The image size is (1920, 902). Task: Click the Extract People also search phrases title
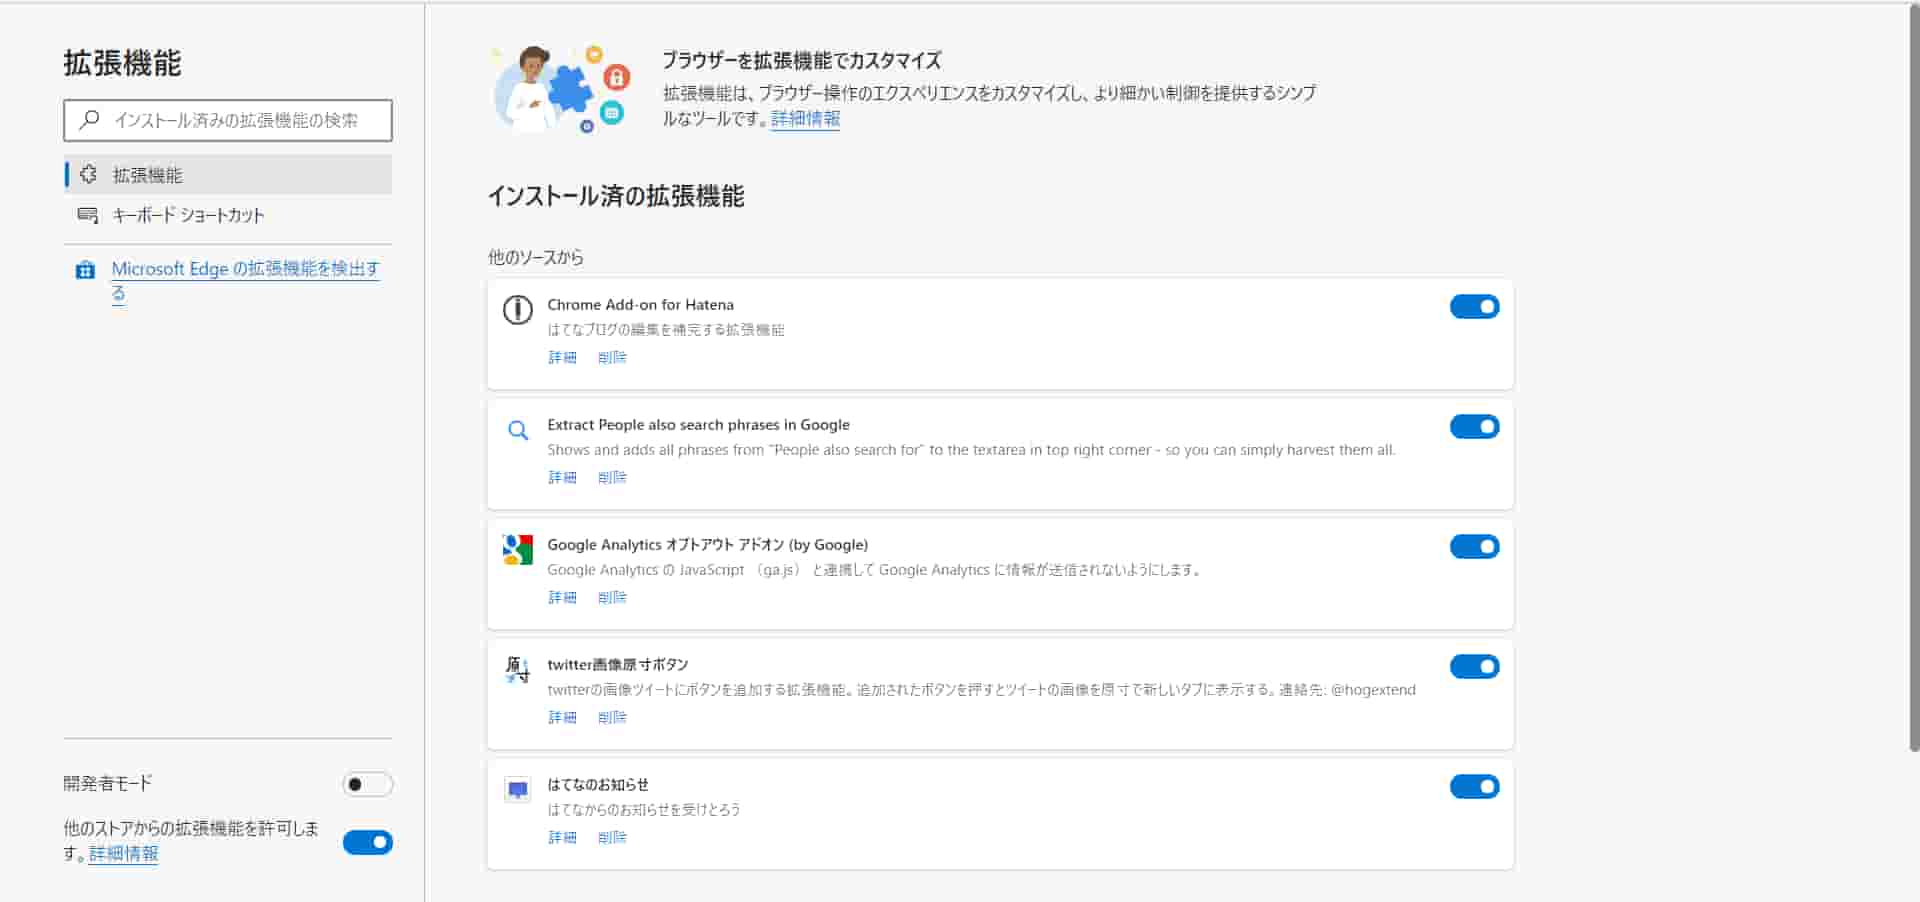(698, 424)
